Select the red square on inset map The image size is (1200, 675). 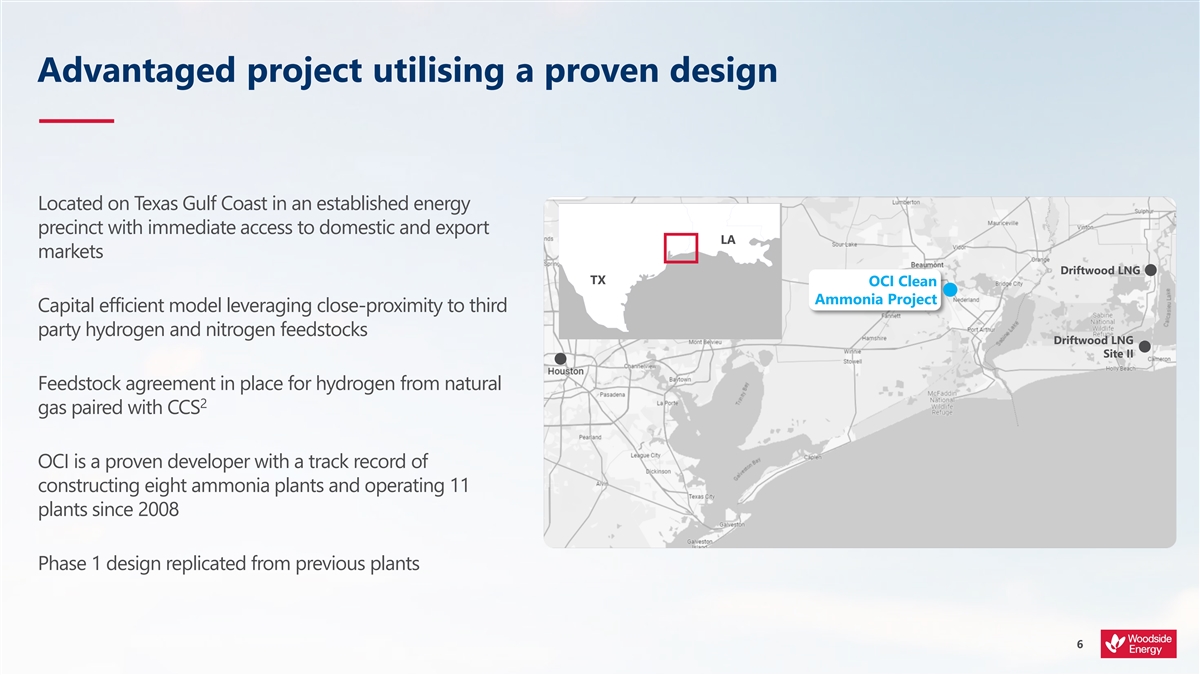[x=680, y=248]
